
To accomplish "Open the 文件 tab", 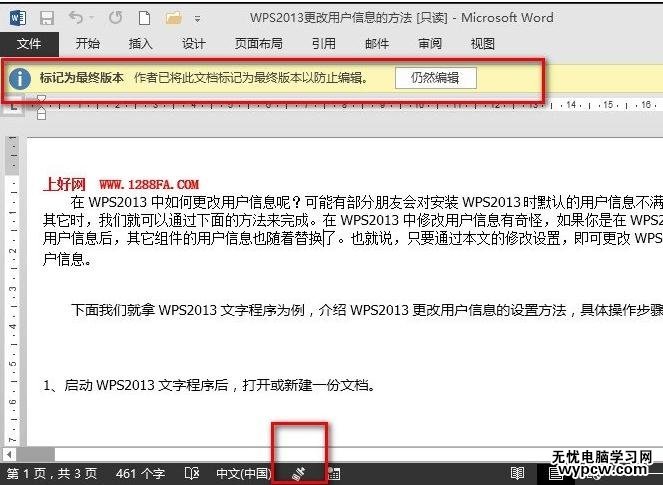I will [x=29, y=44].
